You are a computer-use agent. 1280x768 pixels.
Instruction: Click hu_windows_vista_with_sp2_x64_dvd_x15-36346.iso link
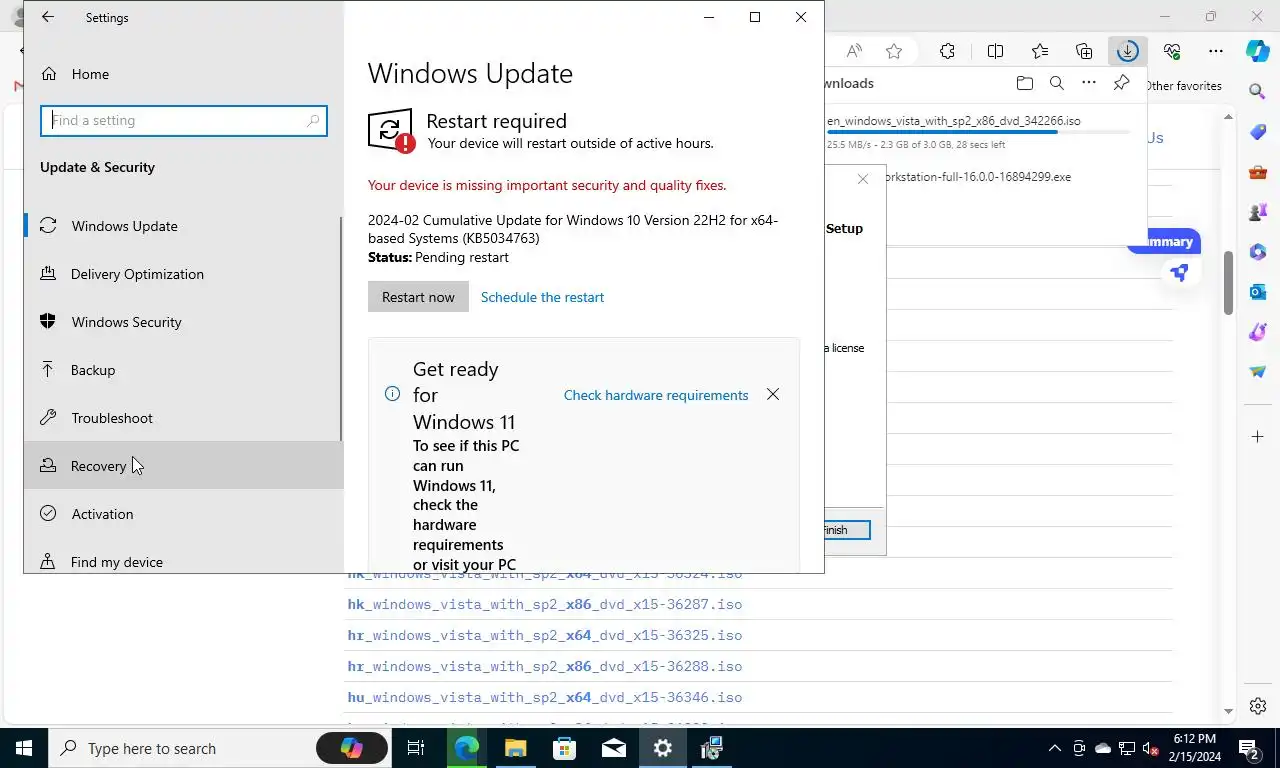545,698
